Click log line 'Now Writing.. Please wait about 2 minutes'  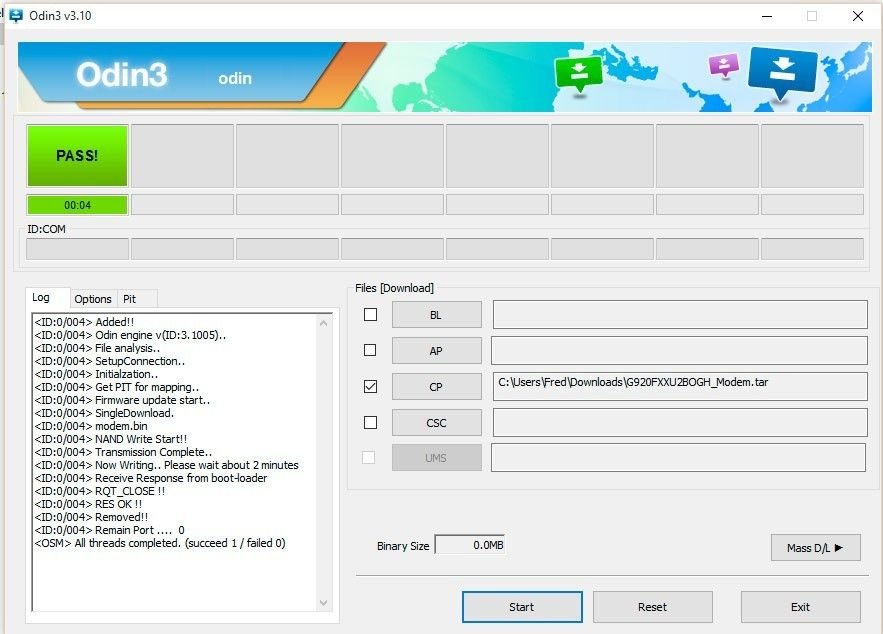coord(167,465)
